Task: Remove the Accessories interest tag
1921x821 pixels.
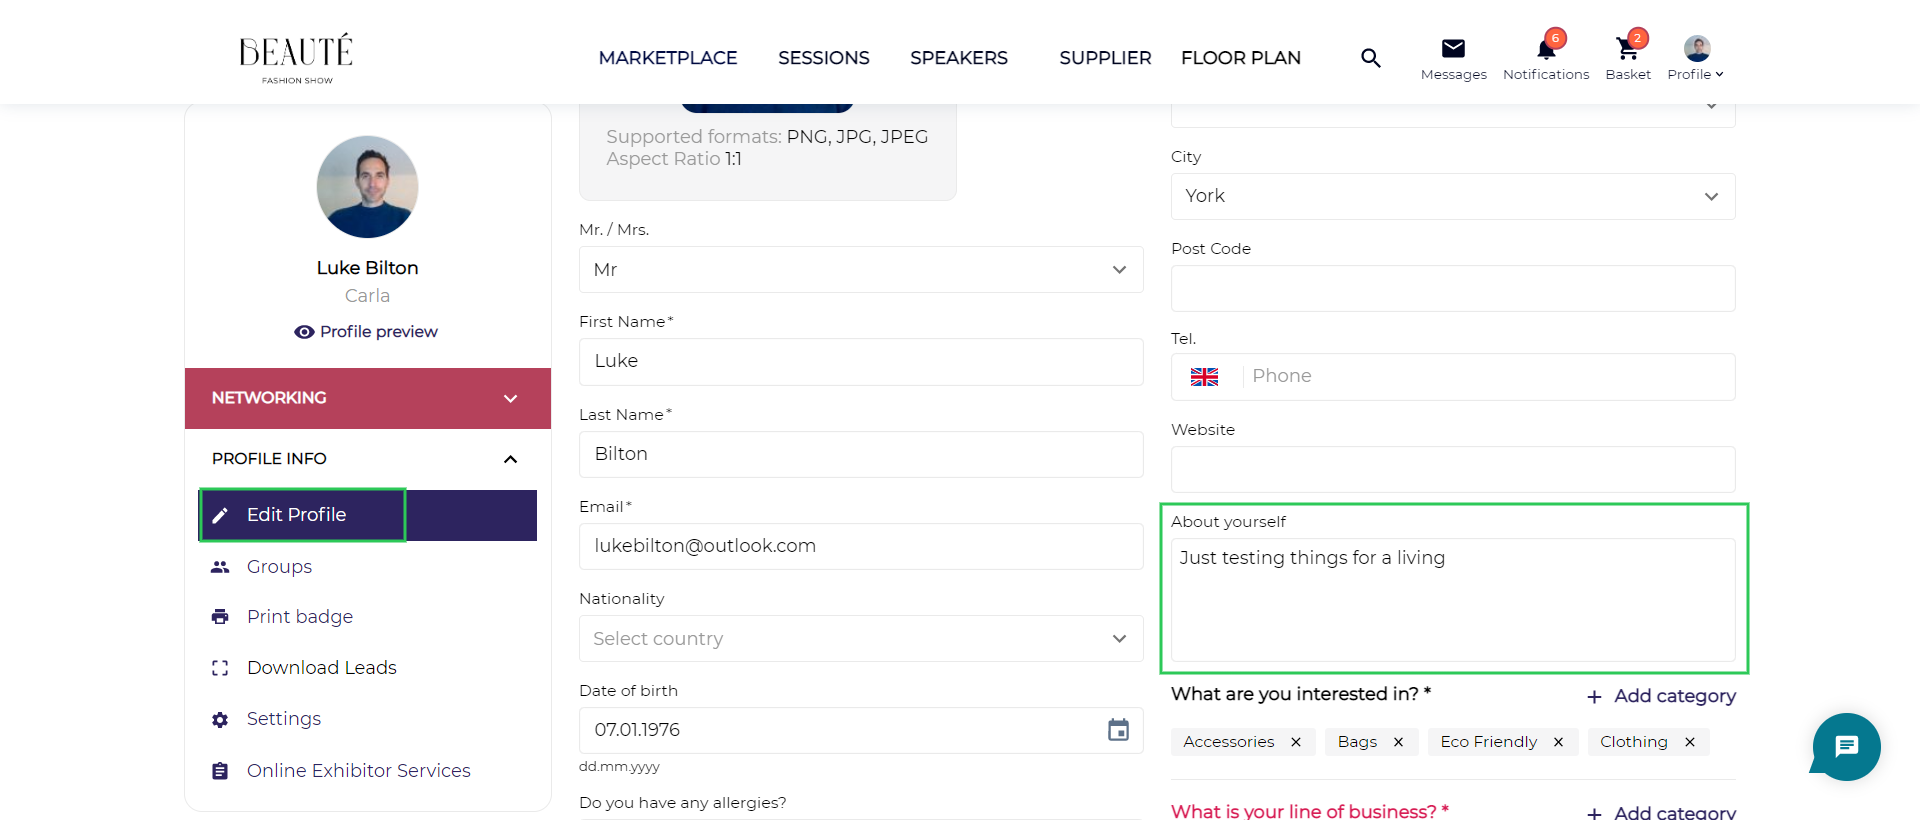Action: (x=1296, y=742)
